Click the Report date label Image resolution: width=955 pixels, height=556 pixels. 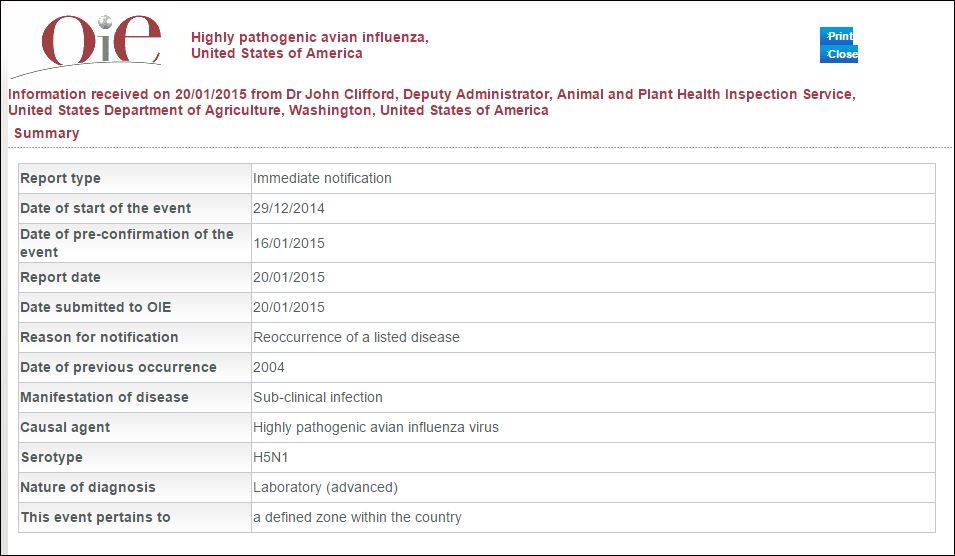(x=60, y=277)
